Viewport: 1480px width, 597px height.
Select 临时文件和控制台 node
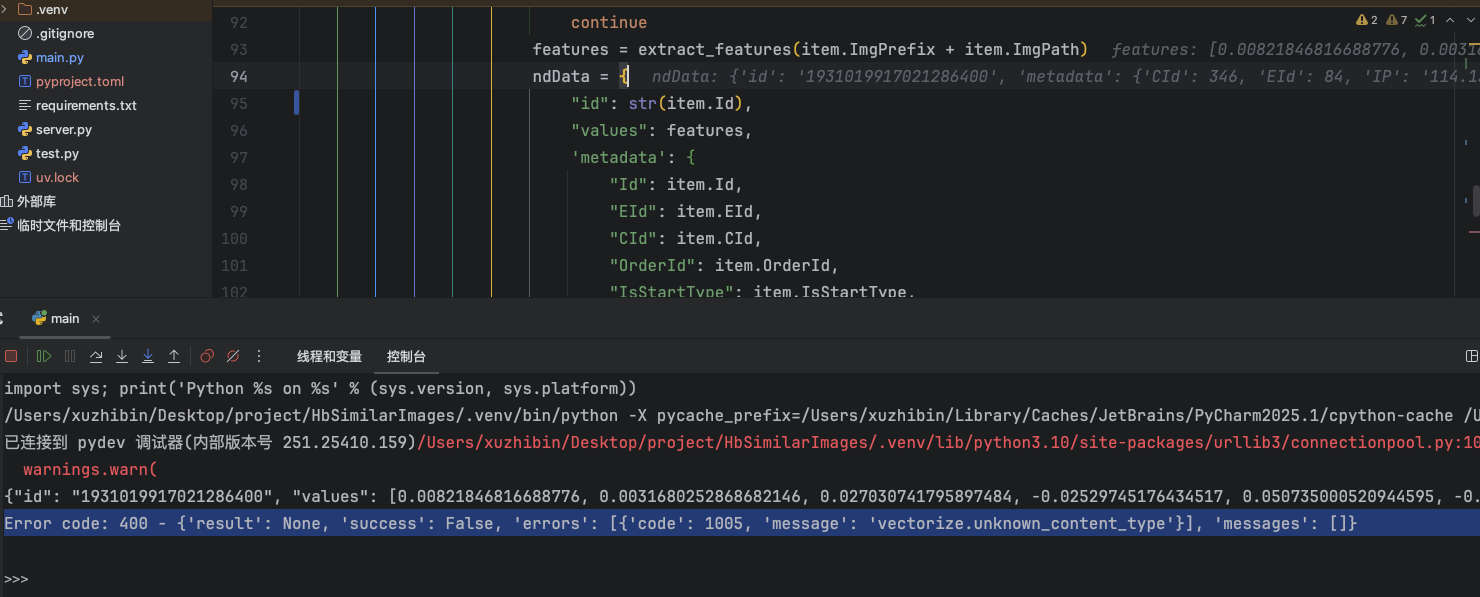69,225
